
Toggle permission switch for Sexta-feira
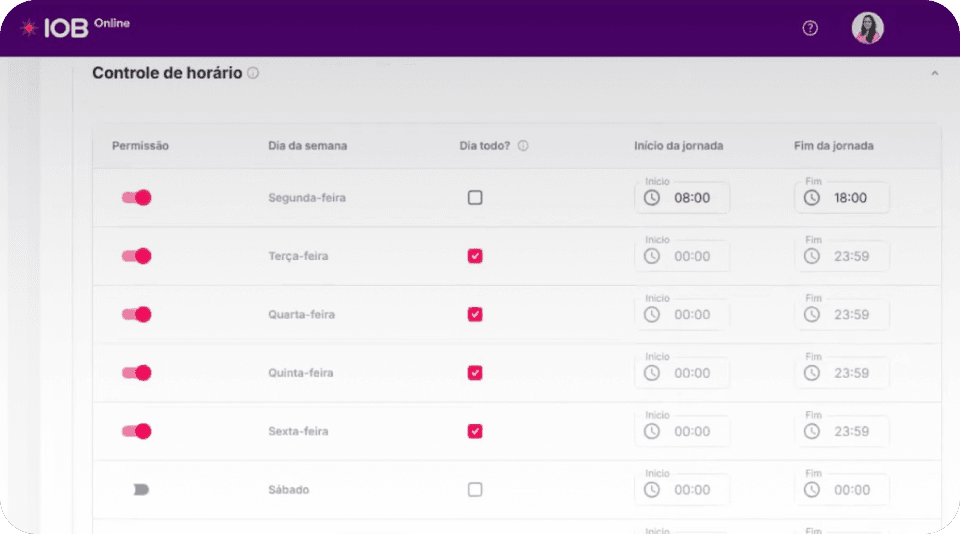(136, 431)
